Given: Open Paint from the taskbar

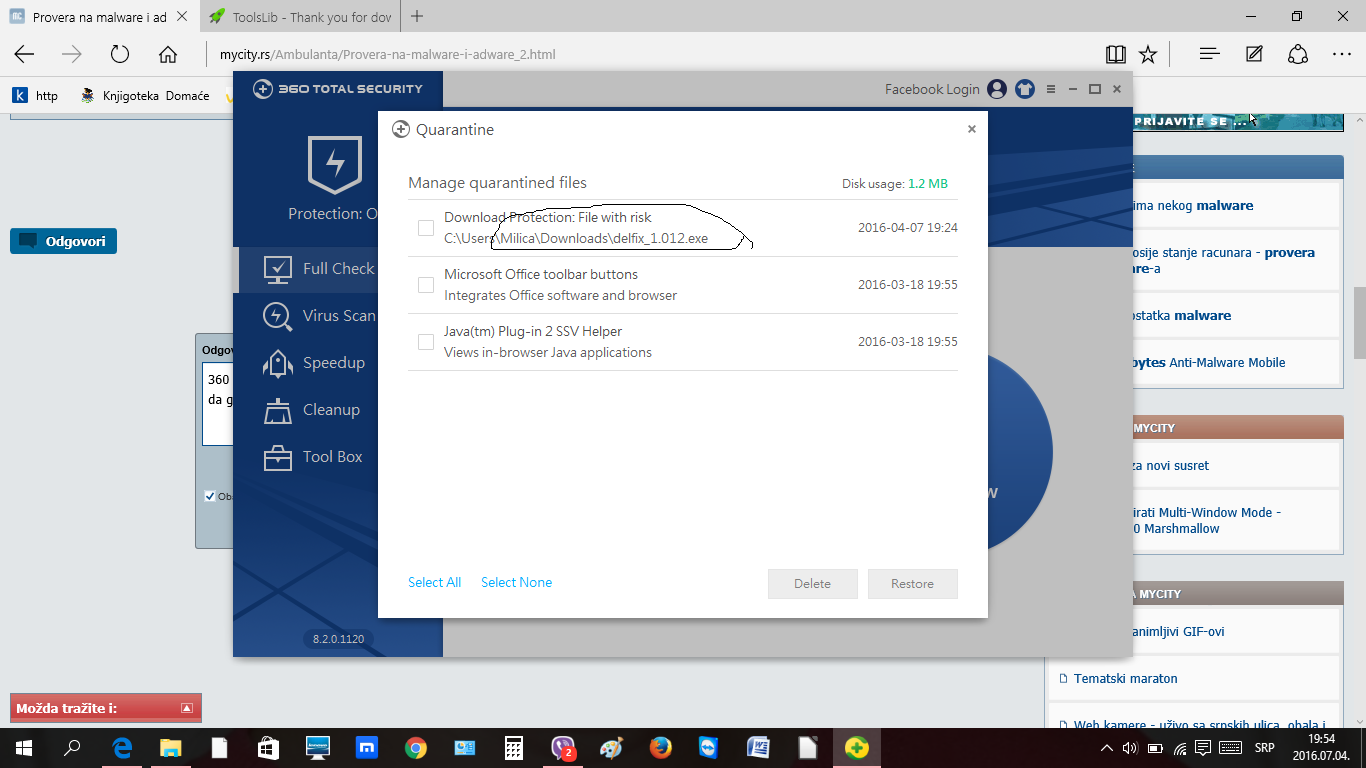Looking at the screenshot, I should (x=612, y=748).
